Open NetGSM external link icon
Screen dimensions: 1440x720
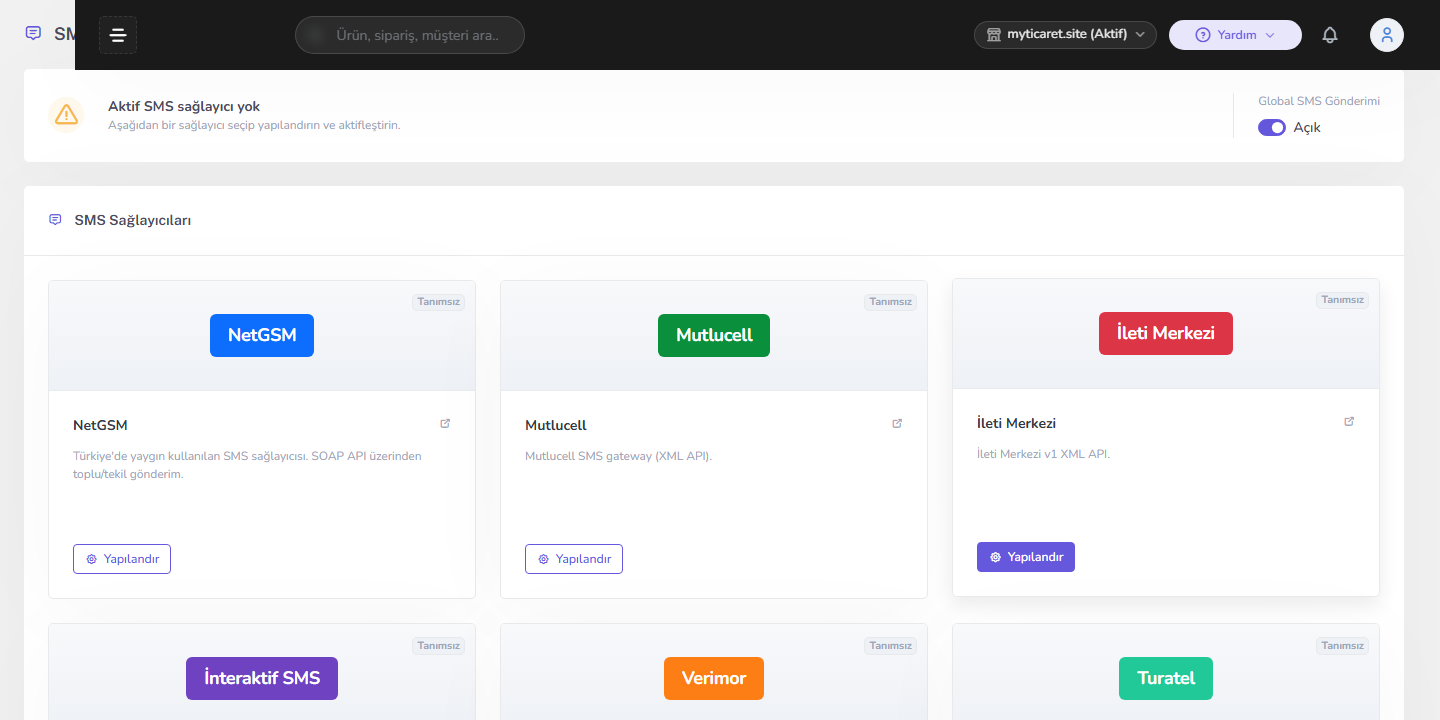click(445, 424)
